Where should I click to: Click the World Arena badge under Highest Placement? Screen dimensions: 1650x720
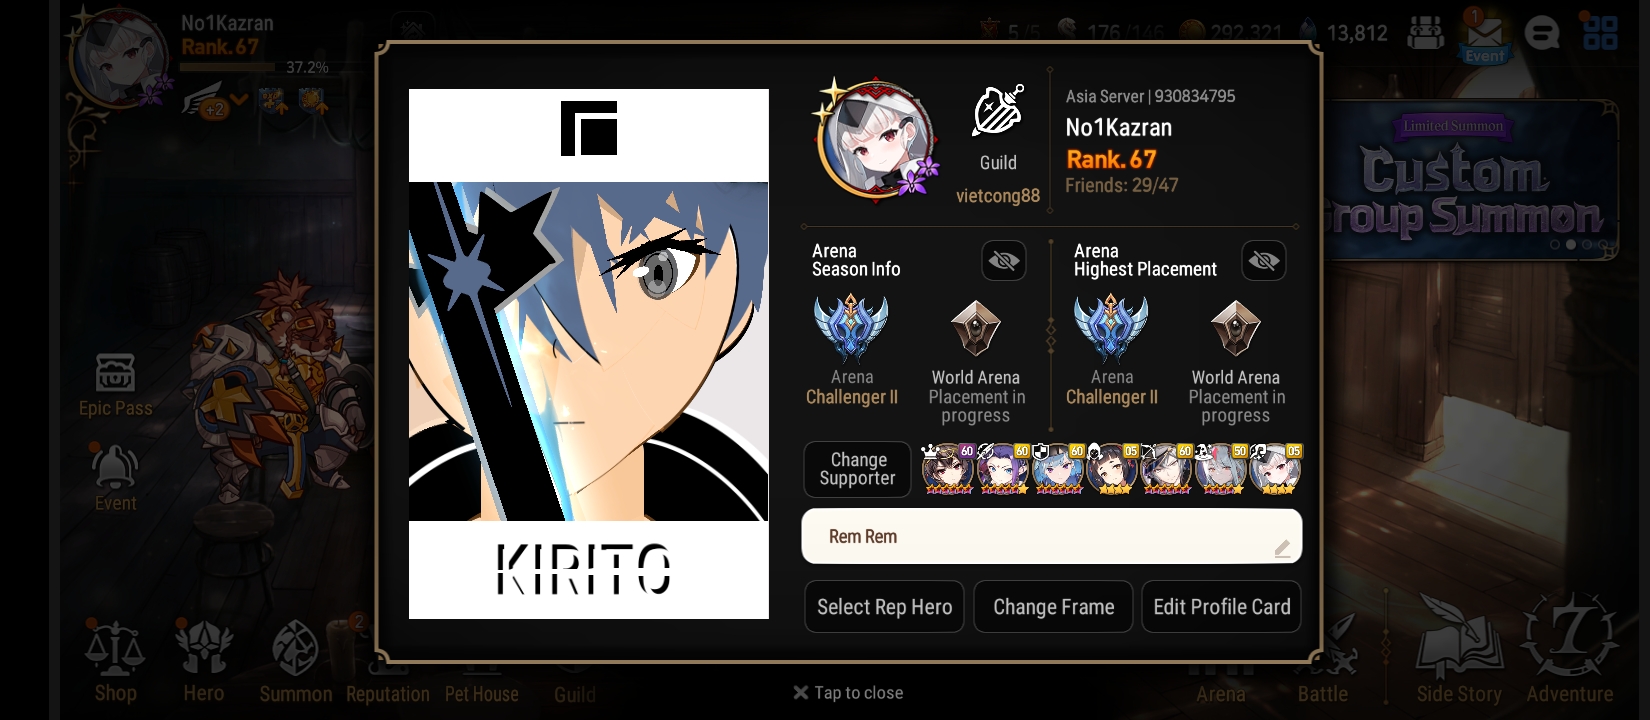click(1235, 328)
